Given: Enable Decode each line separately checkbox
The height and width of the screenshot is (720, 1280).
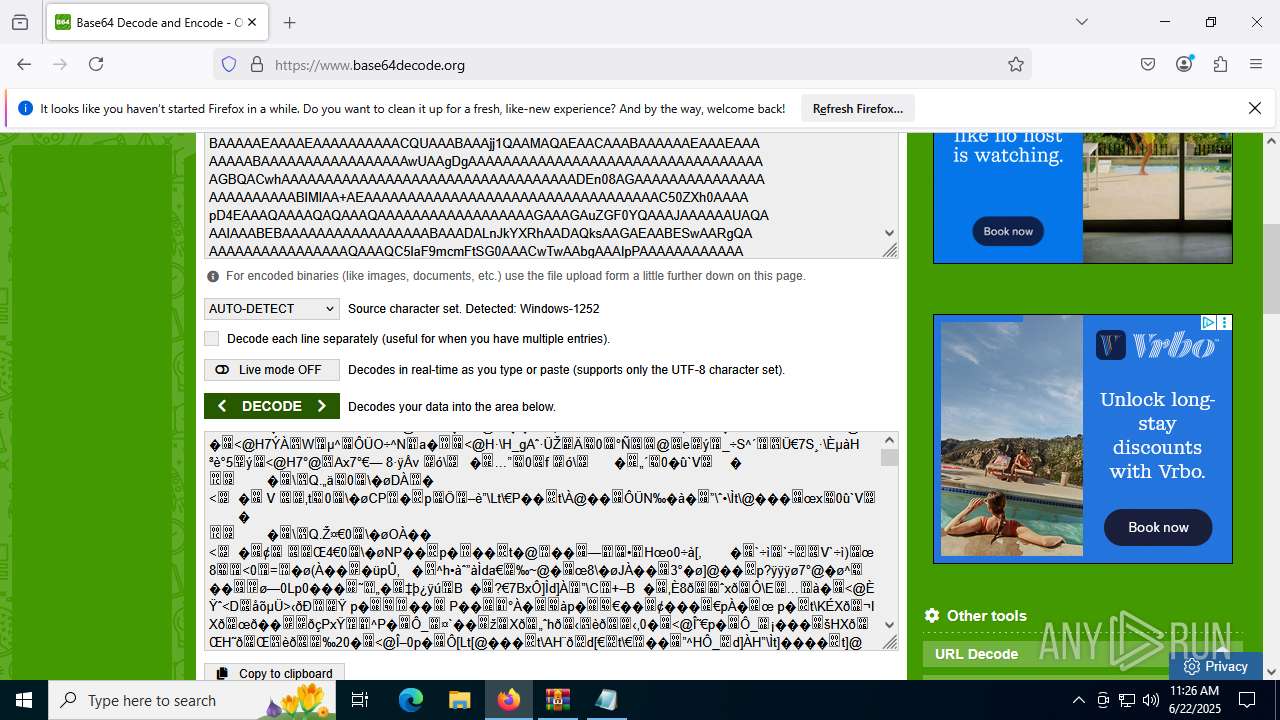Looking at the screenshot, I should [x=211, y=339].
